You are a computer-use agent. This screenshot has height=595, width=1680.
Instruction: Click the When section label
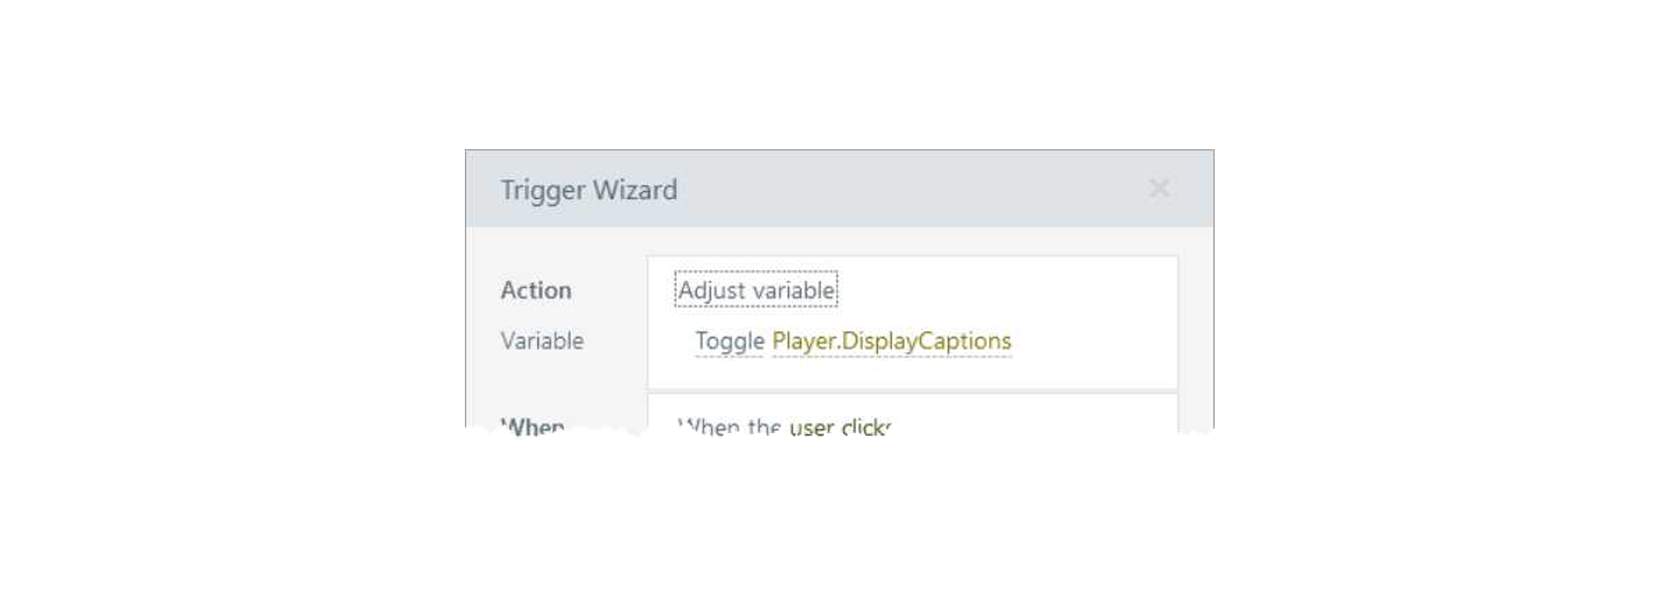(x=533, y=427)
